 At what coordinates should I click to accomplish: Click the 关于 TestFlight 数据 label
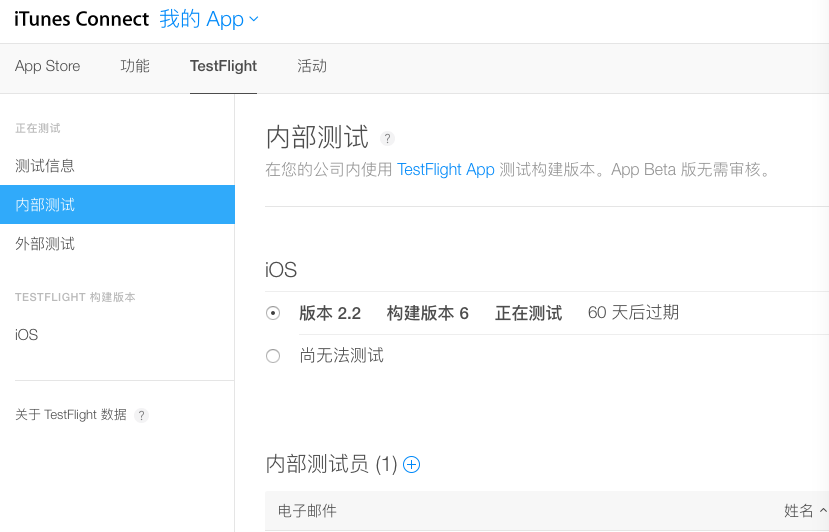[71, 415]
